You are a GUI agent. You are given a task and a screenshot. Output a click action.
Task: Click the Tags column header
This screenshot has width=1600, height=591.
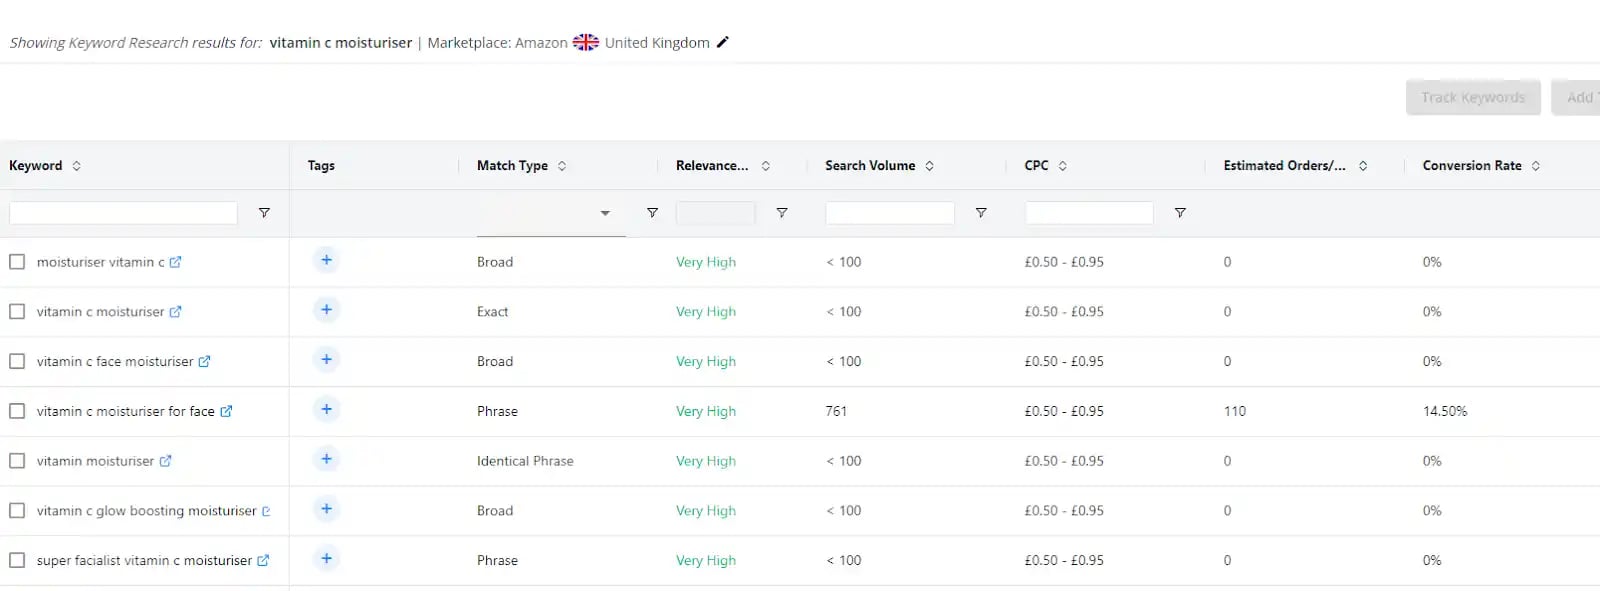click(x=321, y=166)
